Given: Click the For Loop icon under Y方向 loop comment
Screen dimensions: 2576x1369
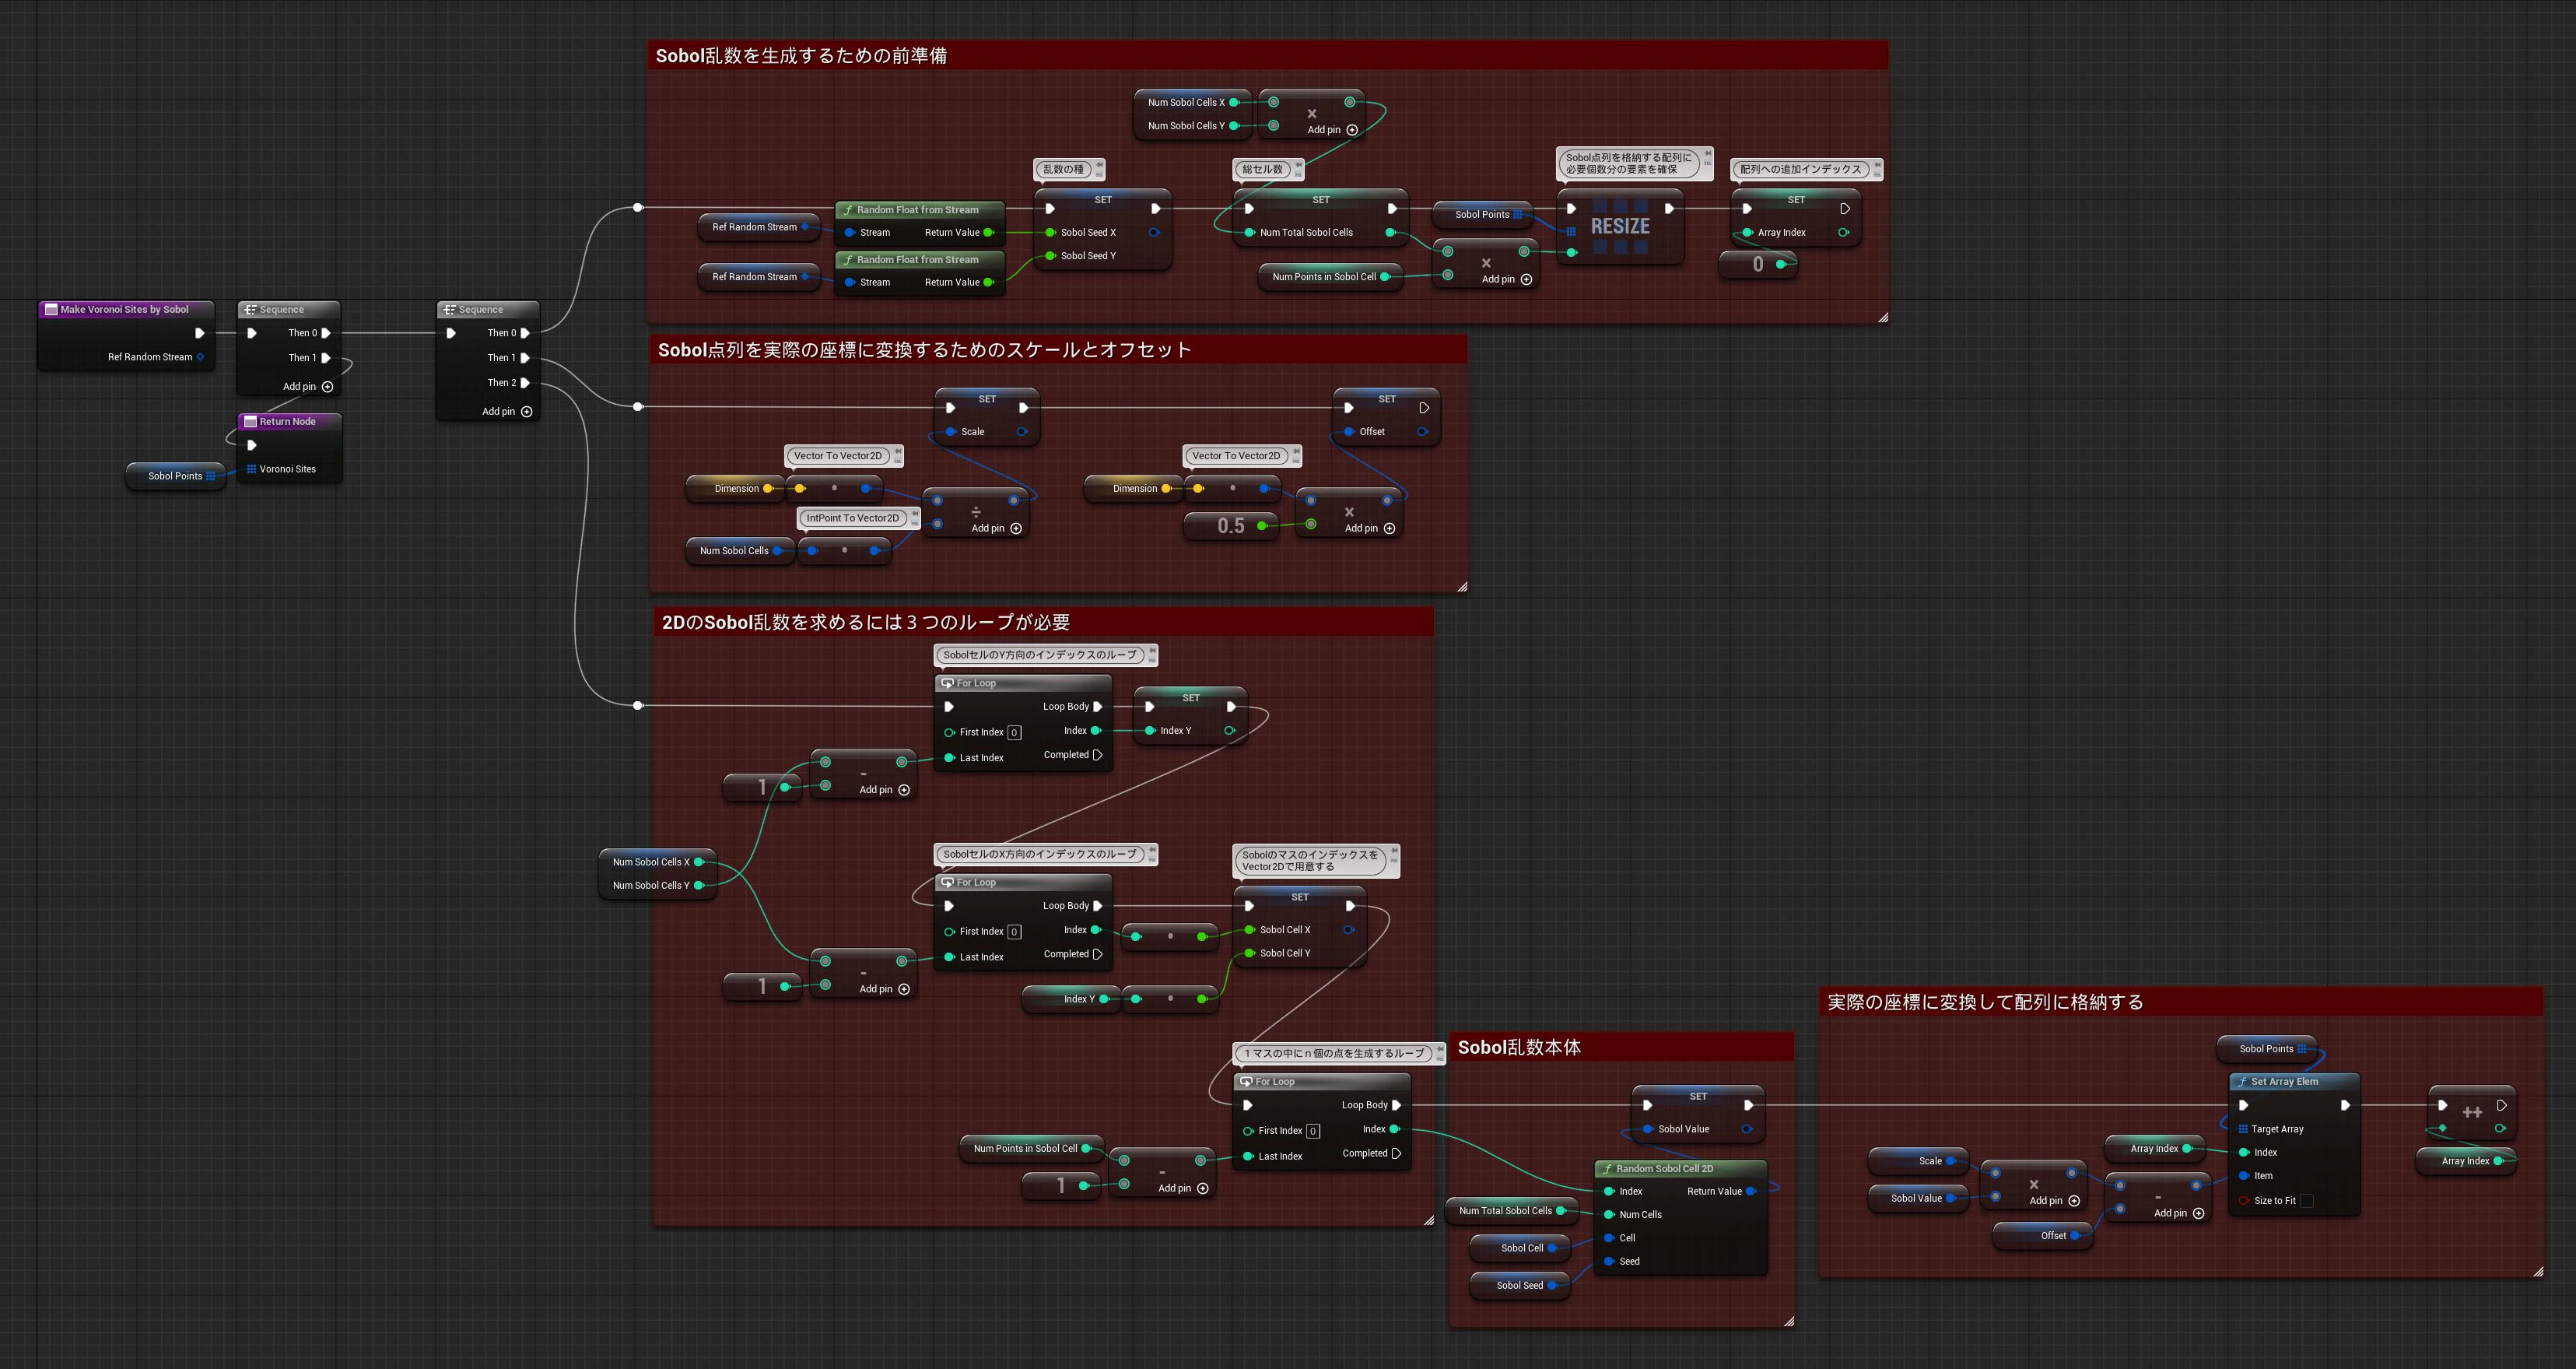Looking at the screenshot, I should pyautogui.click(x=947, y=683).
